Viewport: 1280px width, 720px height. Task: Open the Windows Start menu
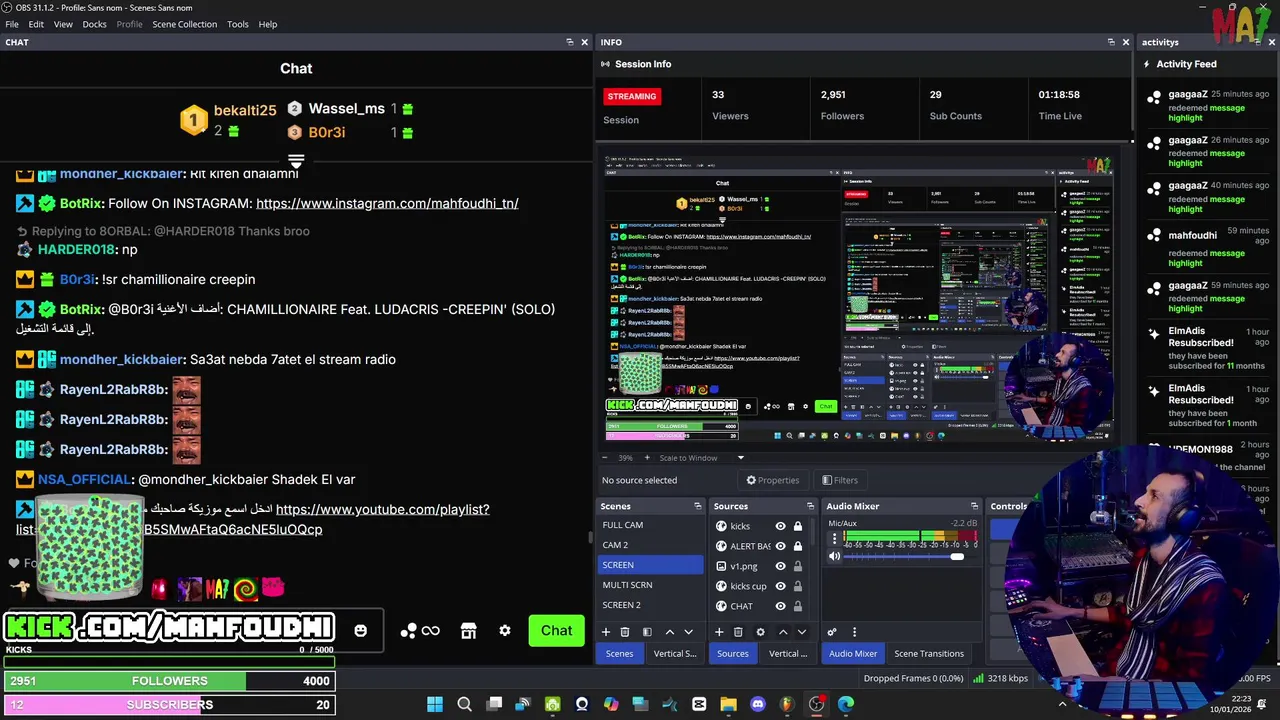(x=435, y=704)
